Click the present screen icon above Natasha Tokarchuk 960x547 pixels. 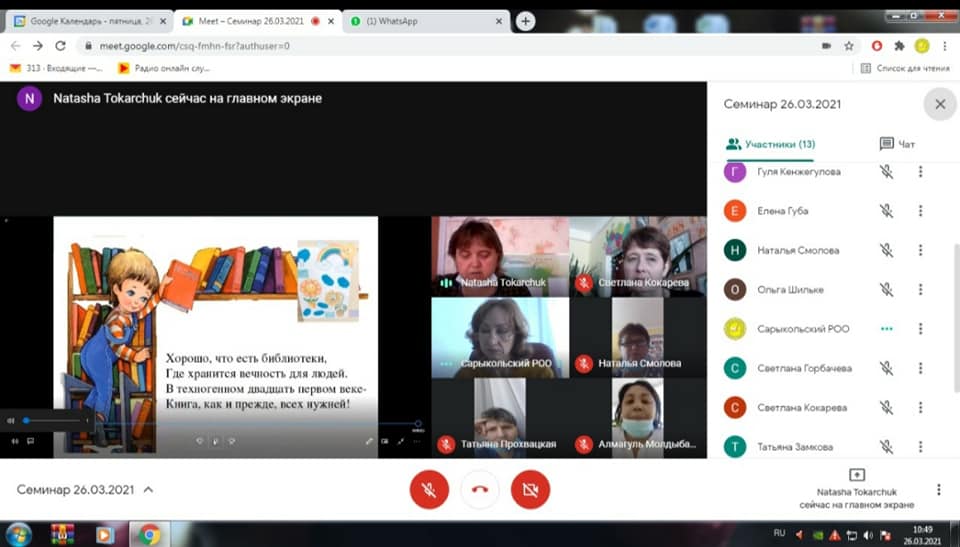click(857, 475)
